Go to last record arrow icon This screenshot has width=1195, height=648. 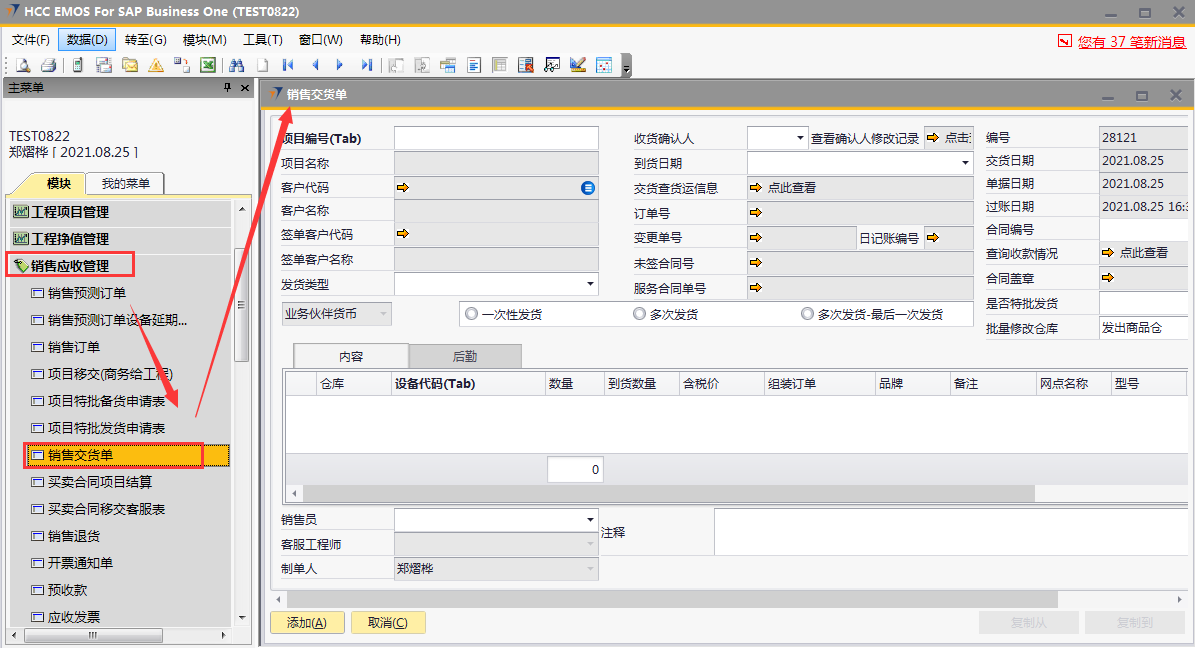pyautogui.click(x=367, y=65)
